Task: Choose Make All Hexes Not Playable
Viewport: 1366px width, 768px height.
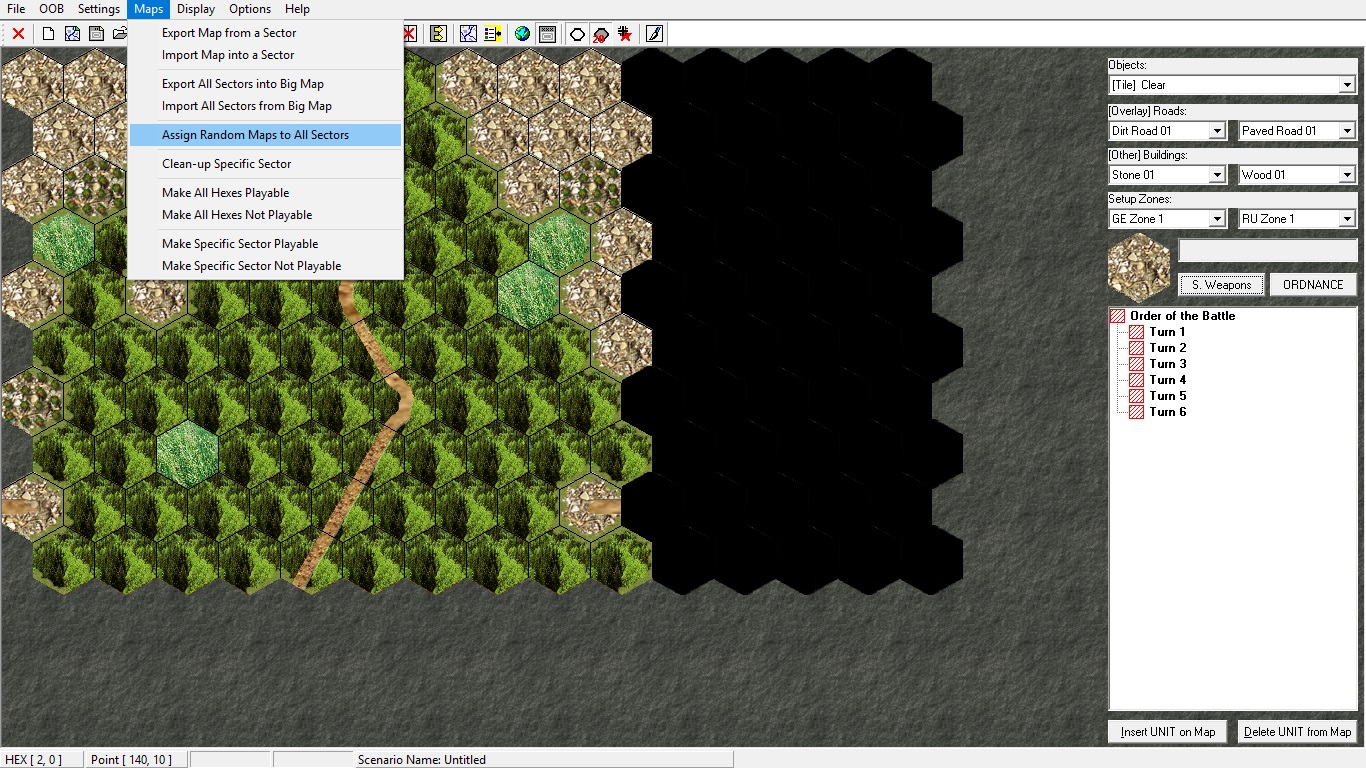Action: pos(266,215)
